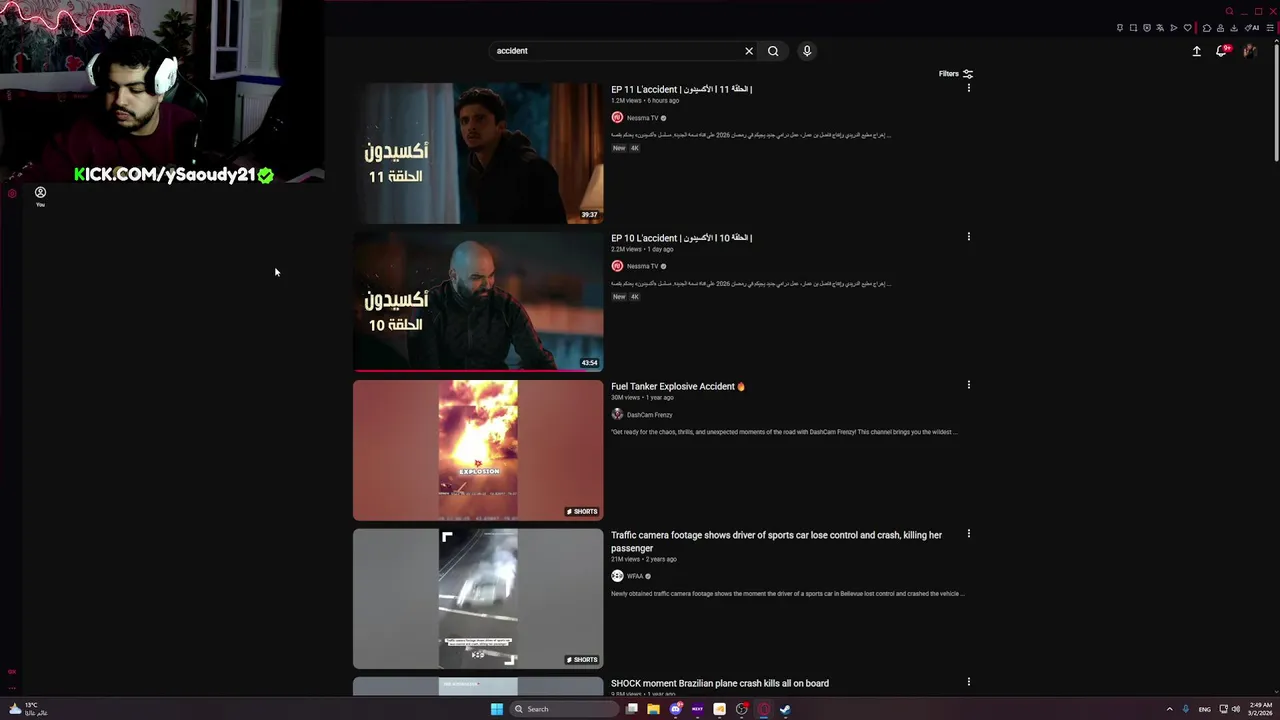
Task: Open the 'SHOCK moment Brazilian plane crash' title
Action: (x=720, y=684)
